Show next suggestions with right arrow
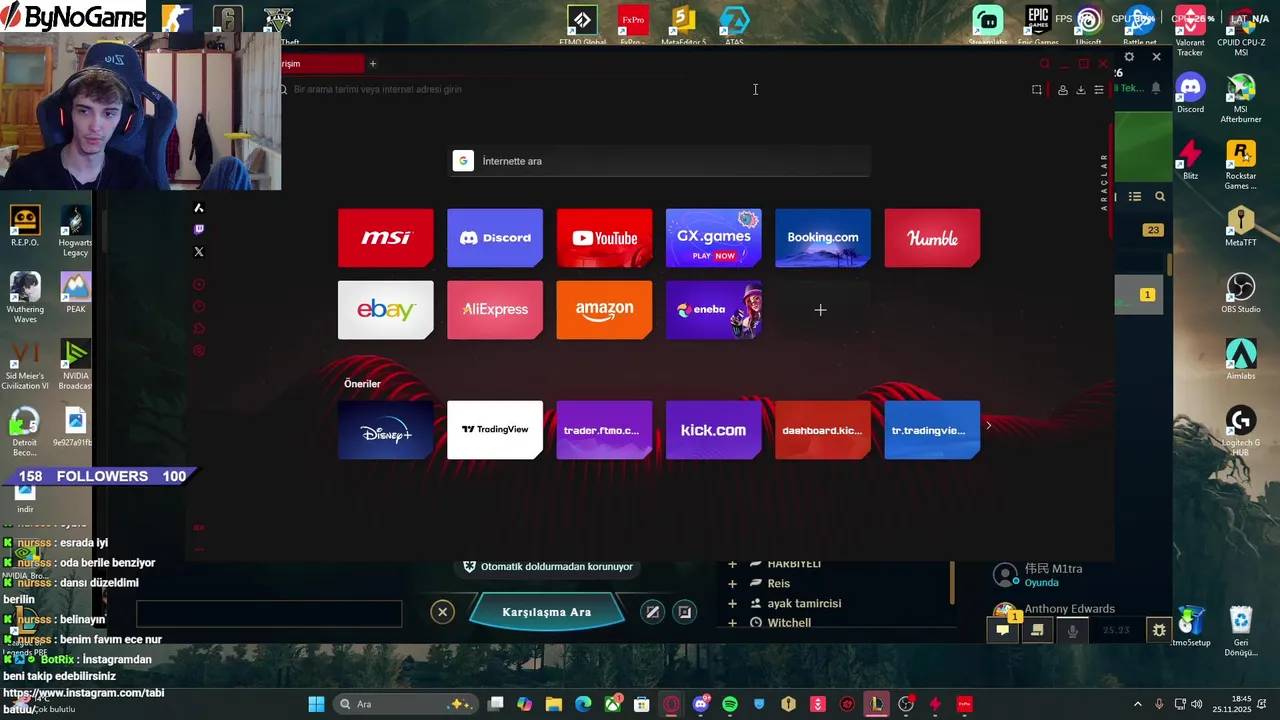Viewport: 1280px width, 720px height. coord(989,426)
